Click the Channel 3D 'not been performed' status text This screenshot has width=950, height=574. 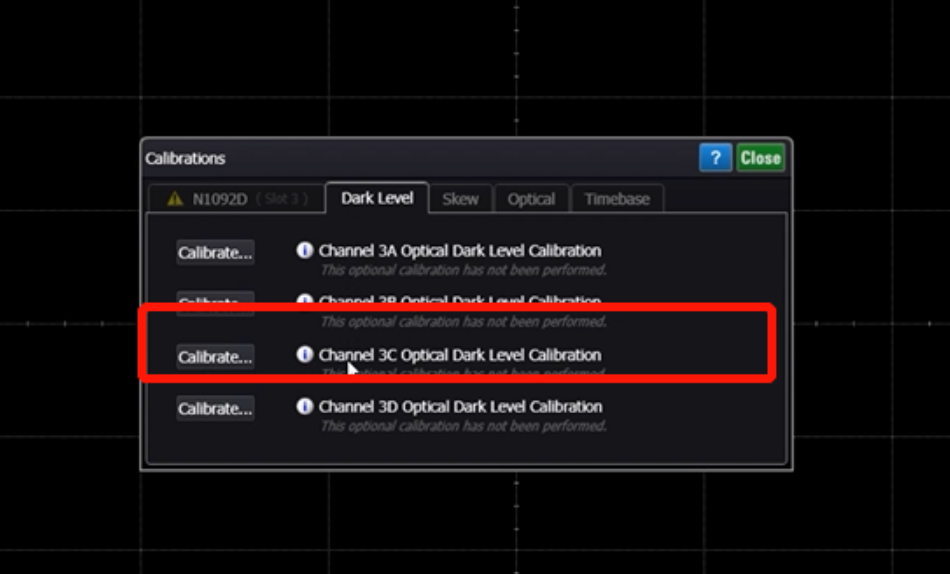coord(463,426)
